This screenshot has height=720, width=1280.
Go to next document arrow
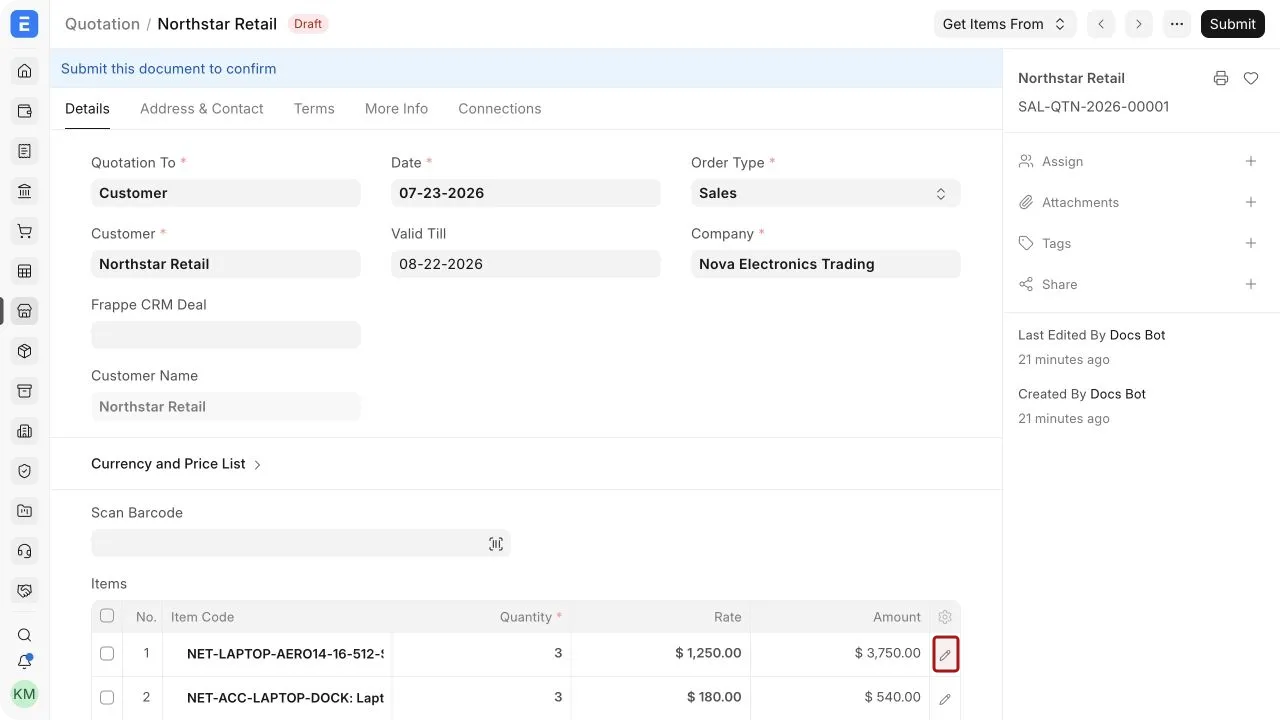[x=1139, y=24]
